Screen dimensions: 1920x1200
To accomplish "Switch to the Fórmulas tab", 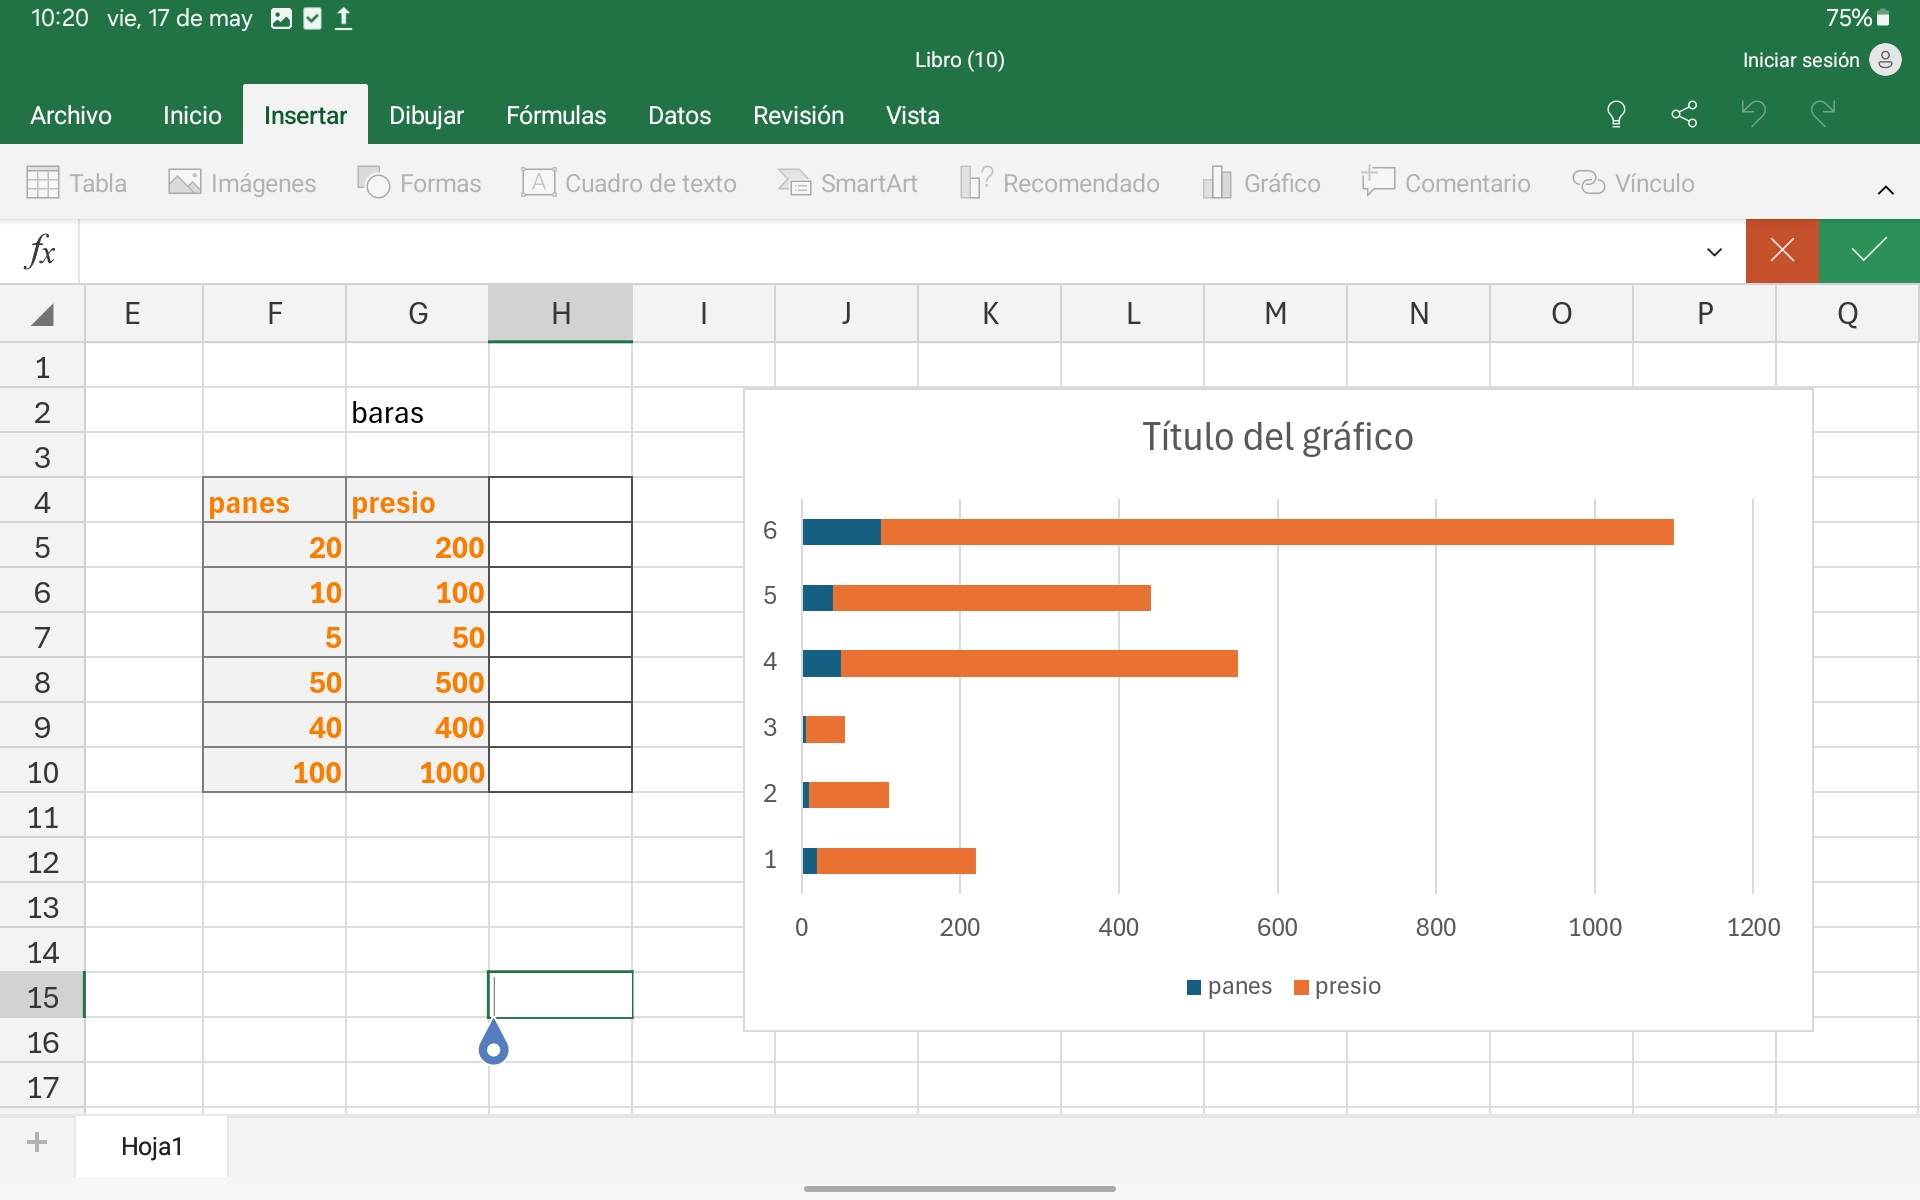I will (556, 116).
